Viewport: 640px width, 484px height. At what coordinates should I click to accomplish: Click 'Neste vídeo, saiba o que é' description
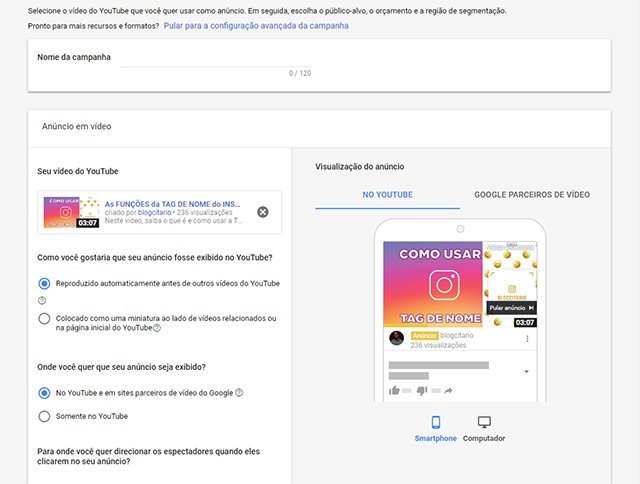[173, 221]
